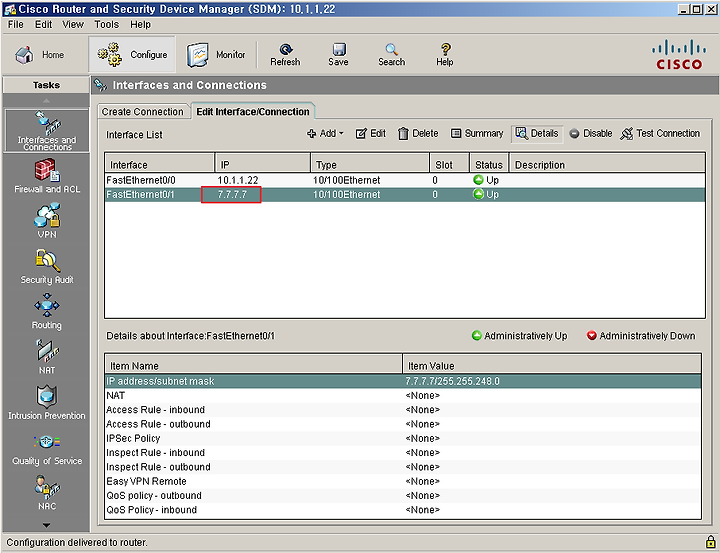The width and height of the screenshot is (720, 553).
Task: Click the Cisco logo
Action: 679,55
